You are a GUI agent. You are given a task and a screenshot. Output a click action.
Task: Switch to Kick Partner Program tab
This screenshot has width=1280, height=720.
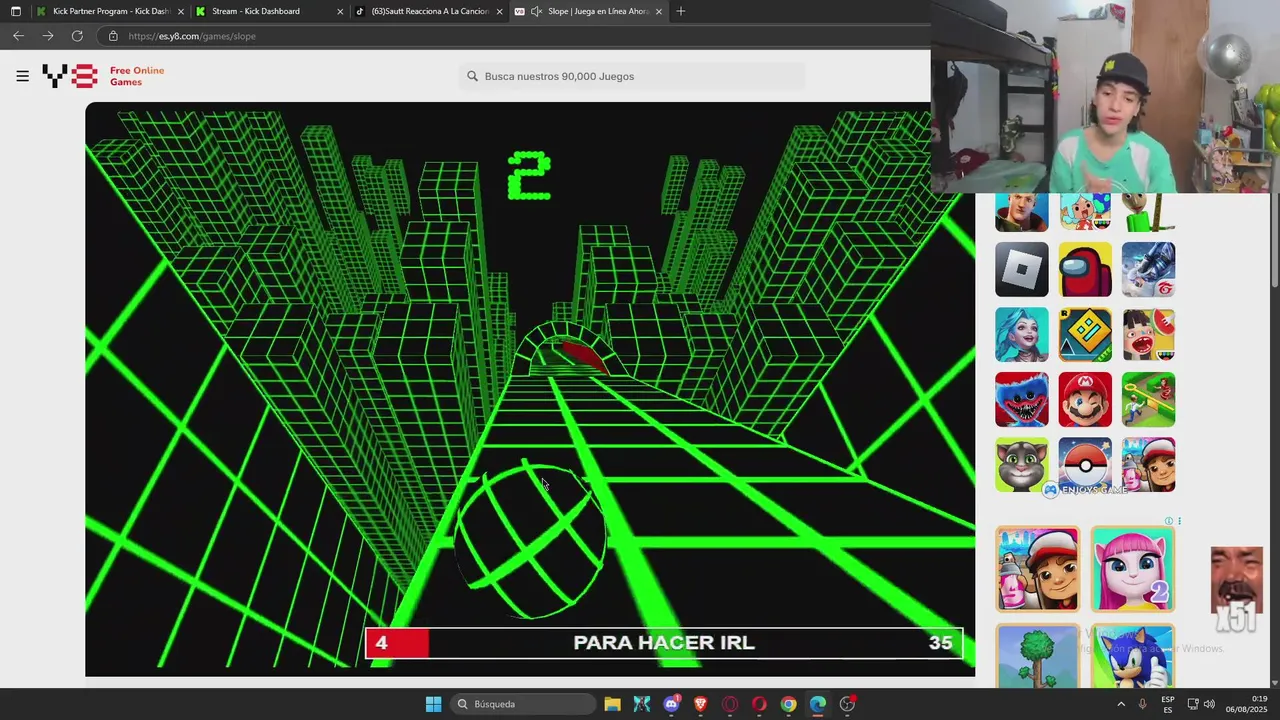(x=110, y=11)
